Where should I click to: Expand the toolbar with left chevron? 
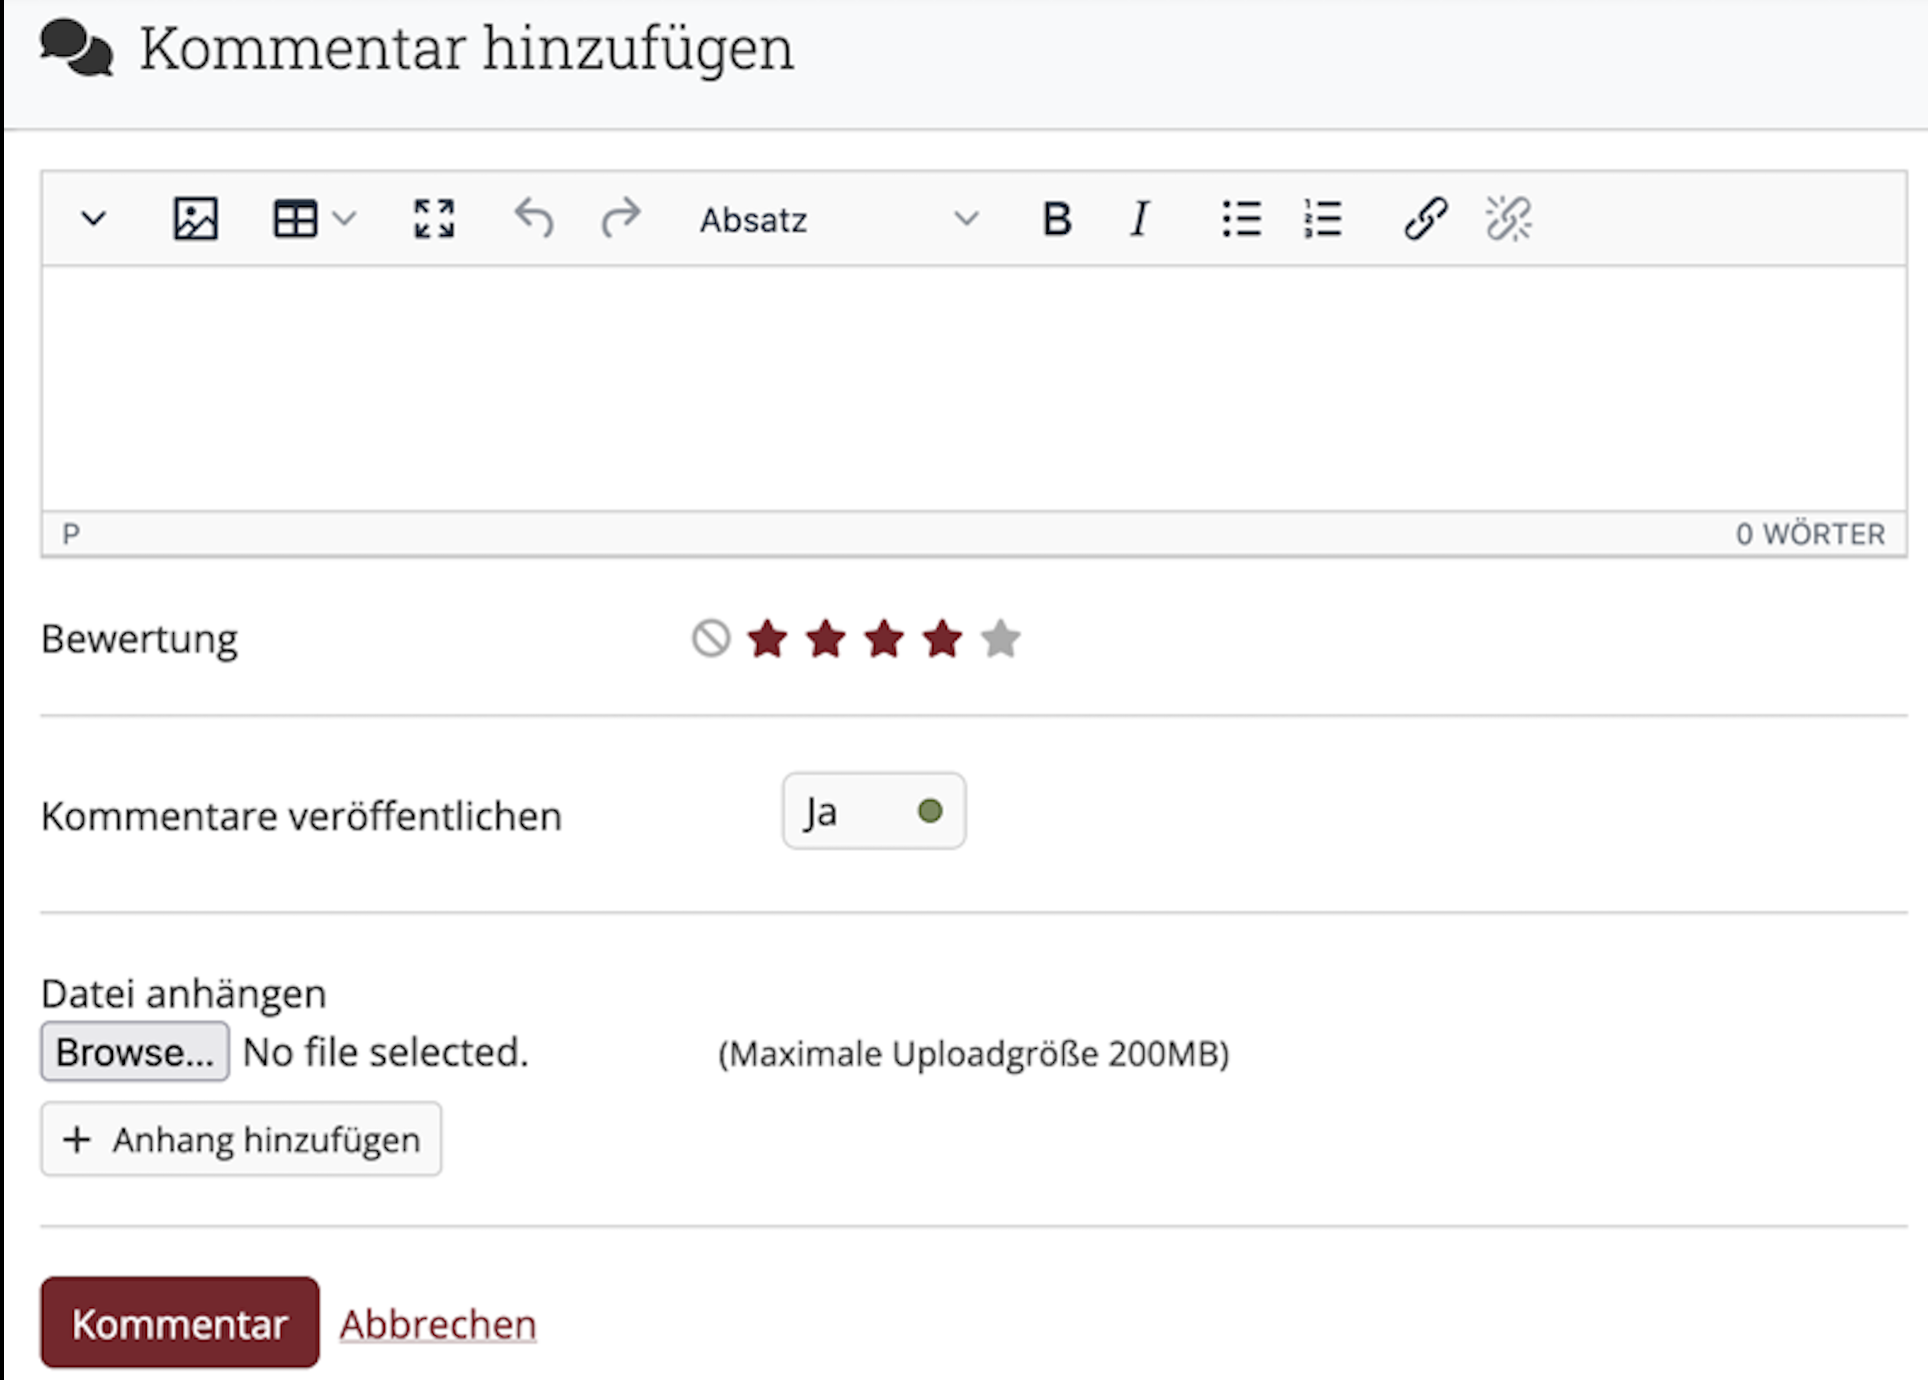coord(93,218)
